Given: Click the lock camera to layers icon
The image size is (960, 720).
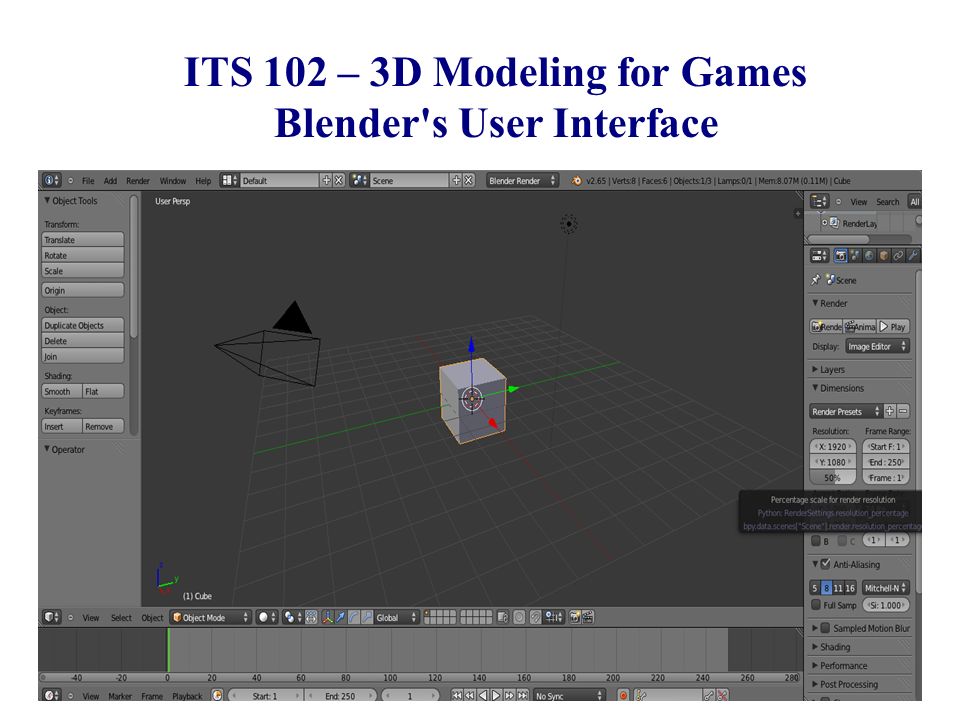Looking at the screenshot, I should [x=503, y=617].
